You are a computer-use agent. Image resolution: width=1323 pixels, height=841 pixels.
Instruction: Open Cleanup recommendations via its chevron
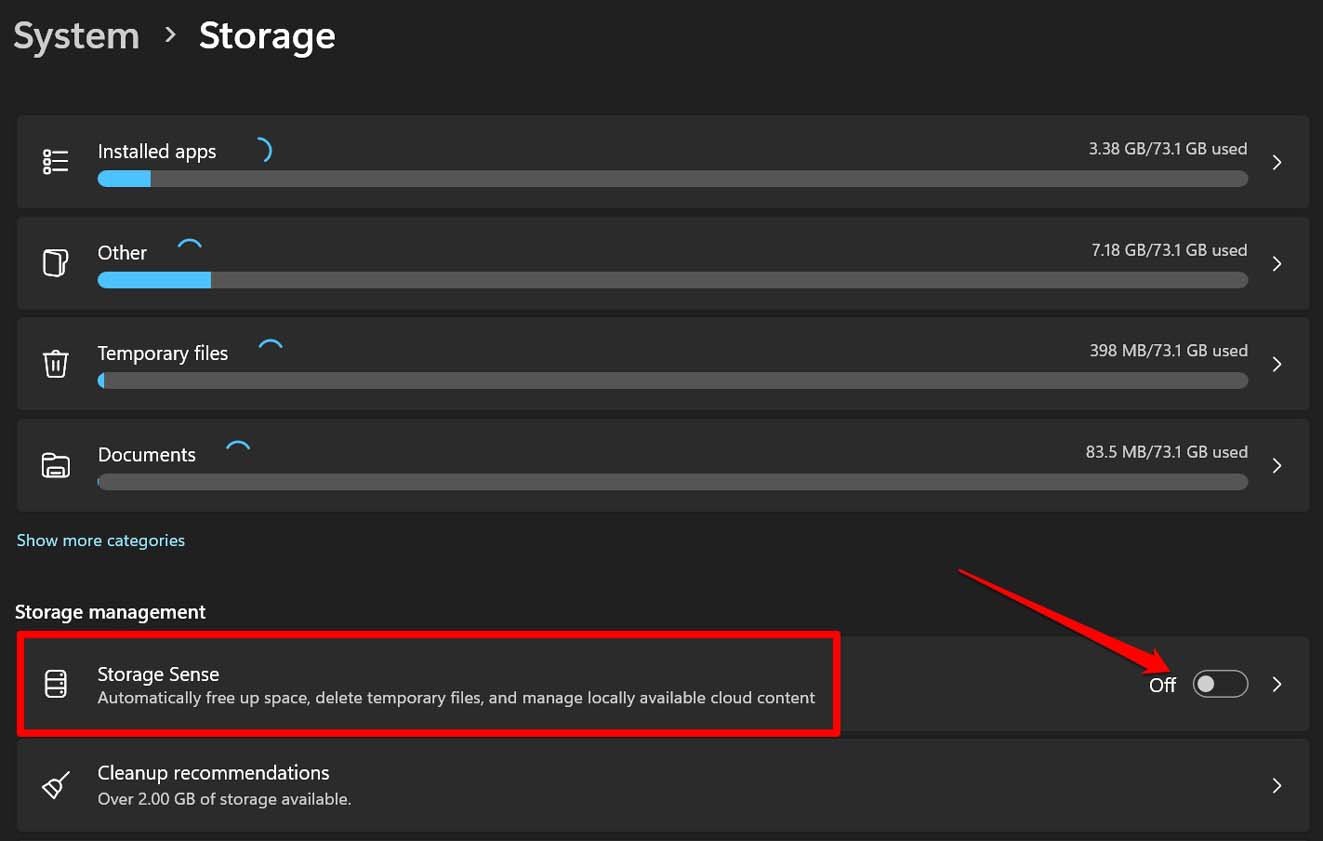pyautogui.click(x=1277, y=785)
